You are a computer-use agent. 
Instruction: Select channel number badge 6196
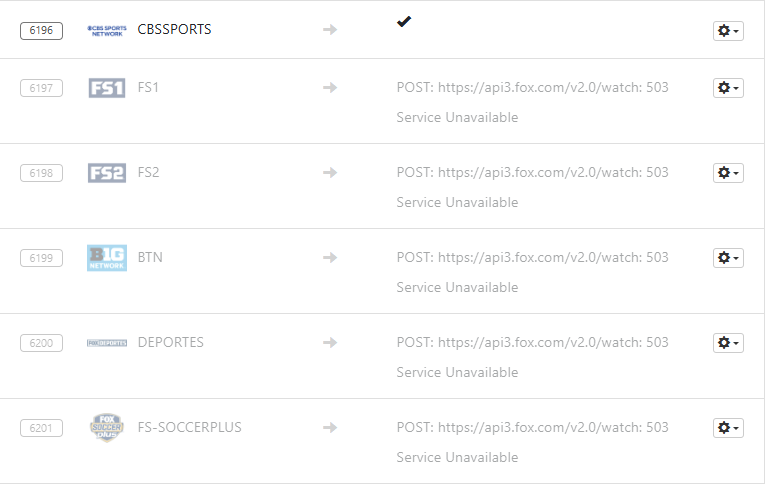[41, 30]
